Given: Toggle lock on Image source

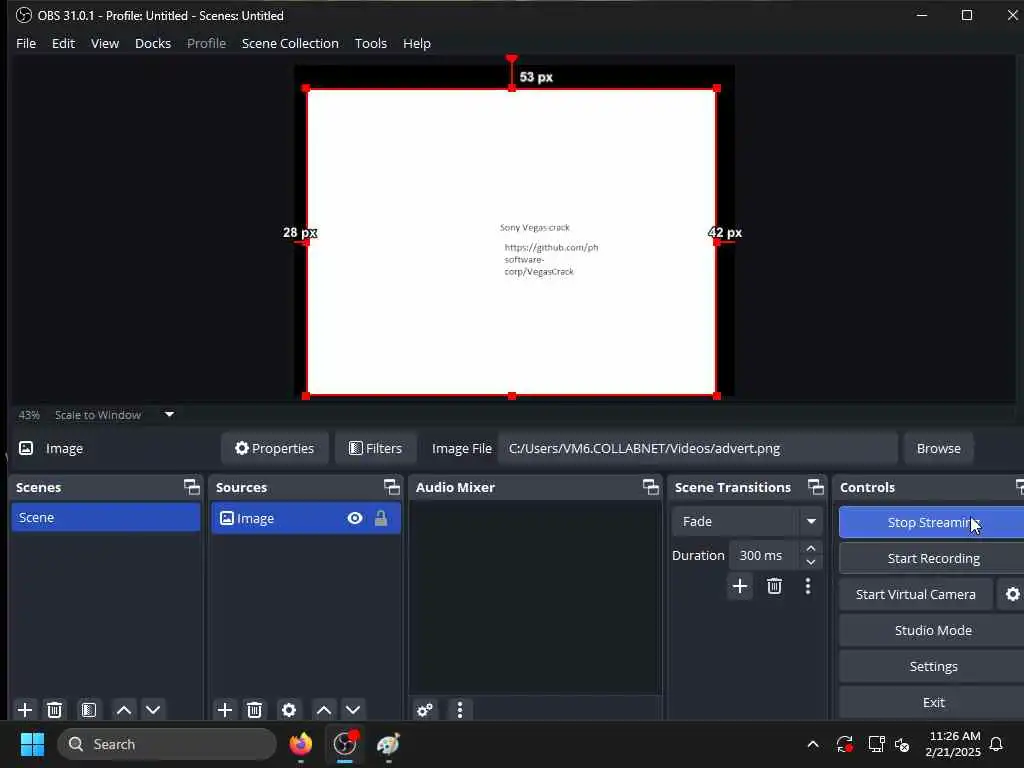Looking at the screenshot, I should click(381, 518).
